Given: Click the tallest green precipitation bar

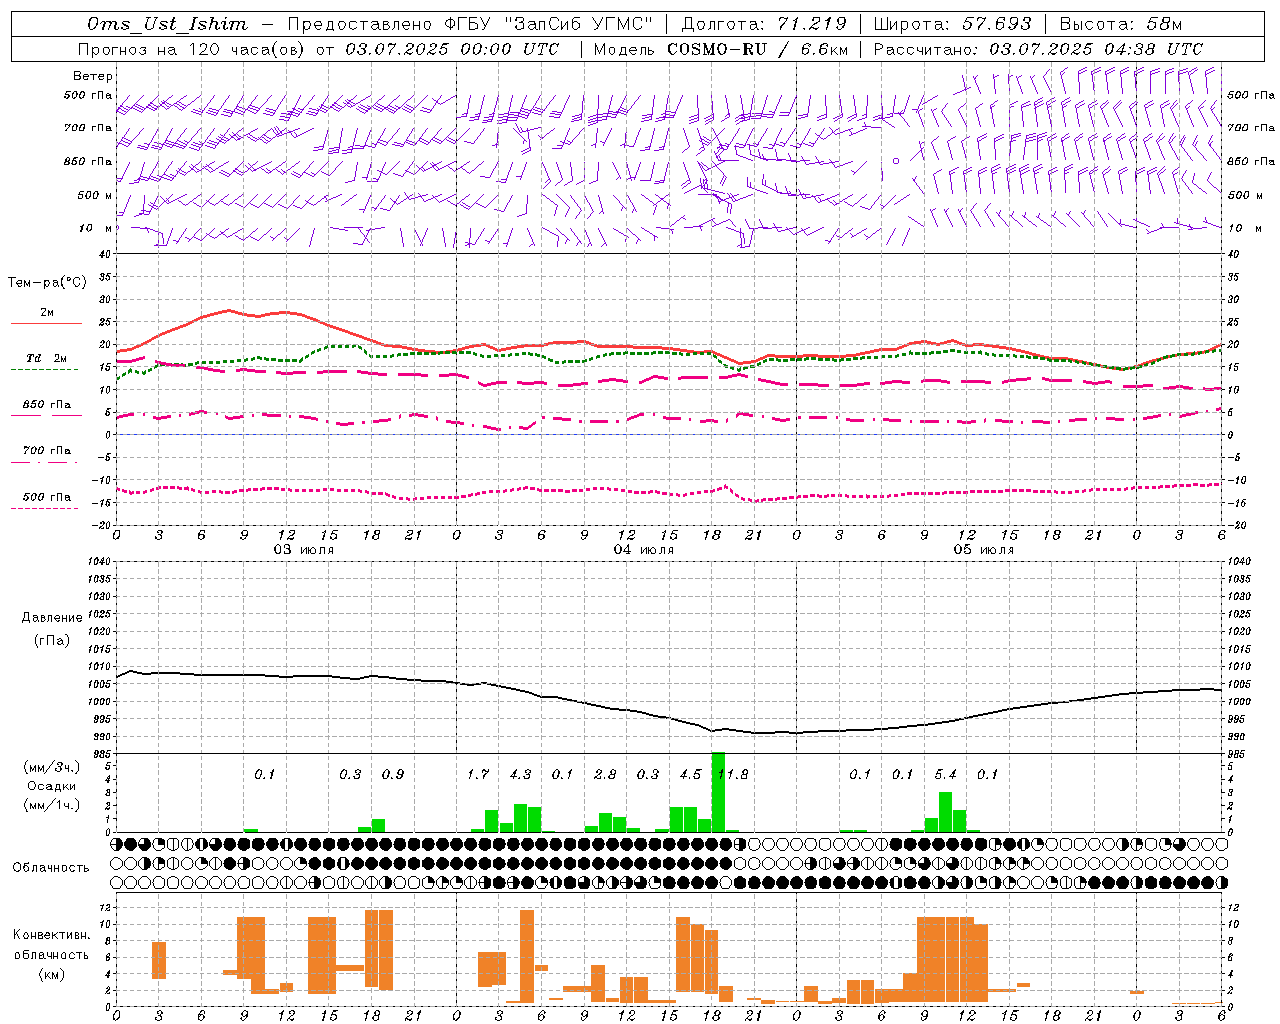Looking at the screenshot, I should coord(718,792).
